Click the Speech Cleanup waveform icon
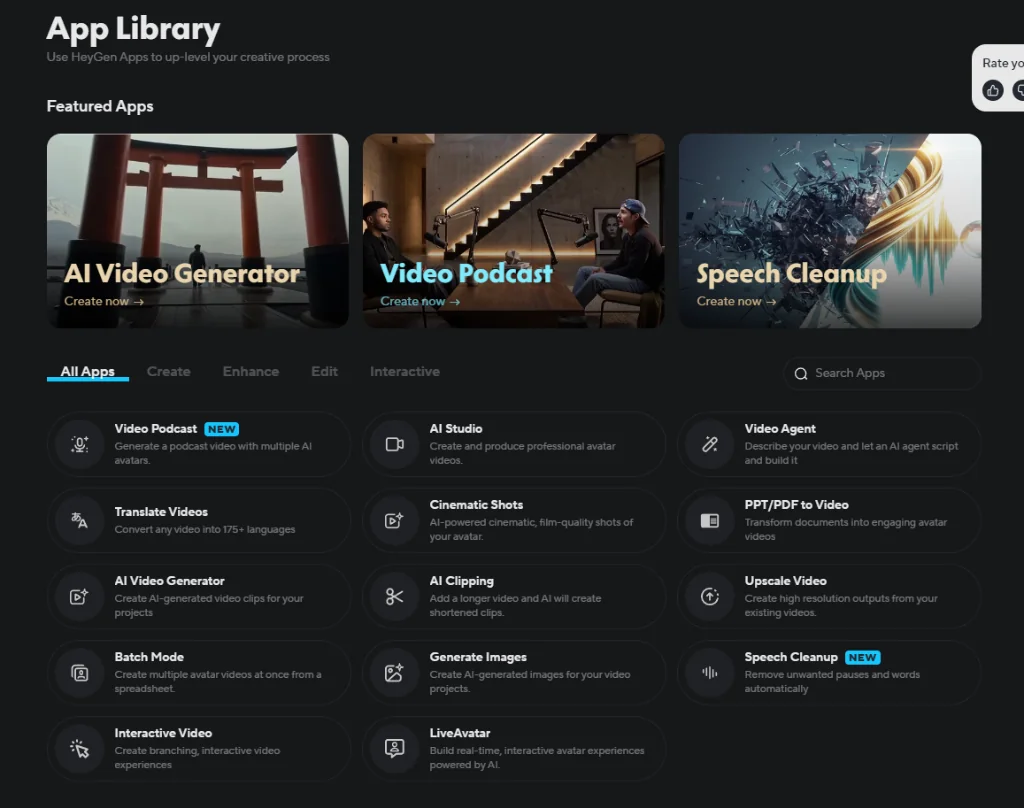 click(x=710, y=673)
